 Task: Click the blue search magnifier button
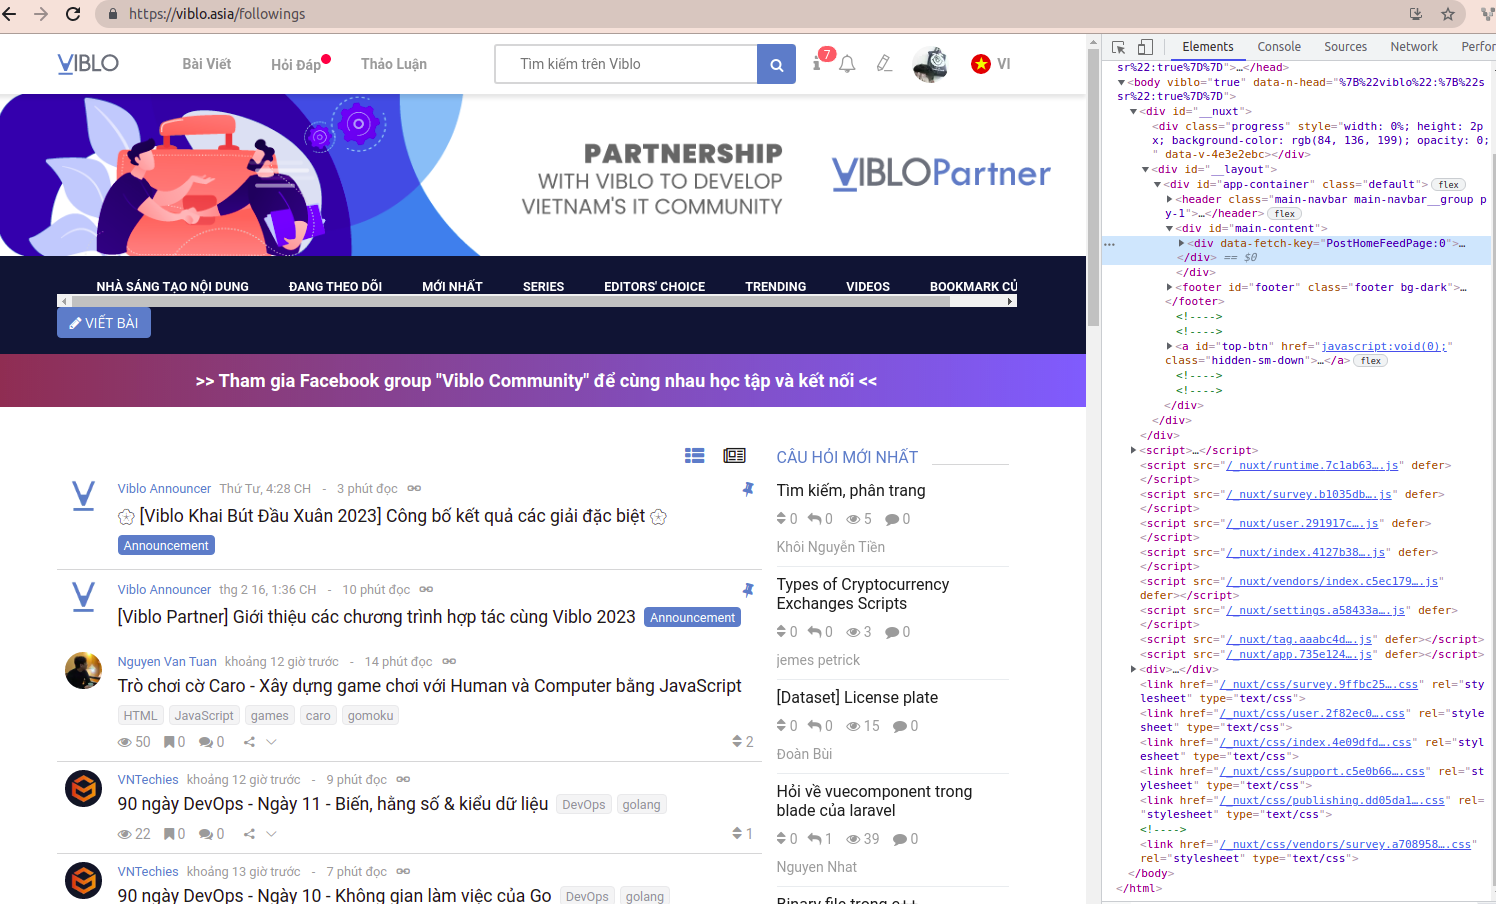(x=776, y=64)
